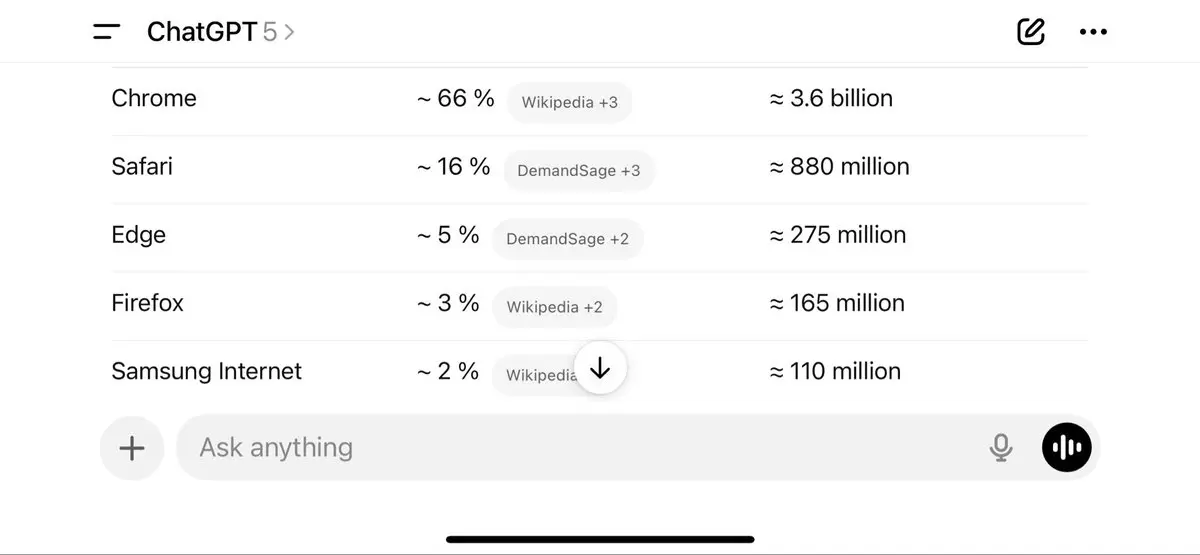Start voice mode with waveform button

pyautogui.click(x=1067, y=448)
